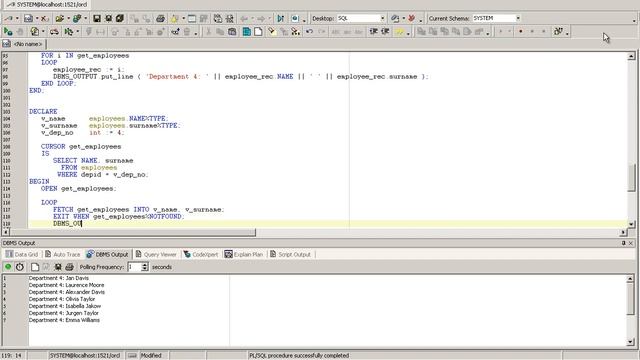Expand the dropdown arrow beside open folder icon
Image resolution: width=640 pixels, height=360 pixels.
pyautogui.click(x=68, y=18)
